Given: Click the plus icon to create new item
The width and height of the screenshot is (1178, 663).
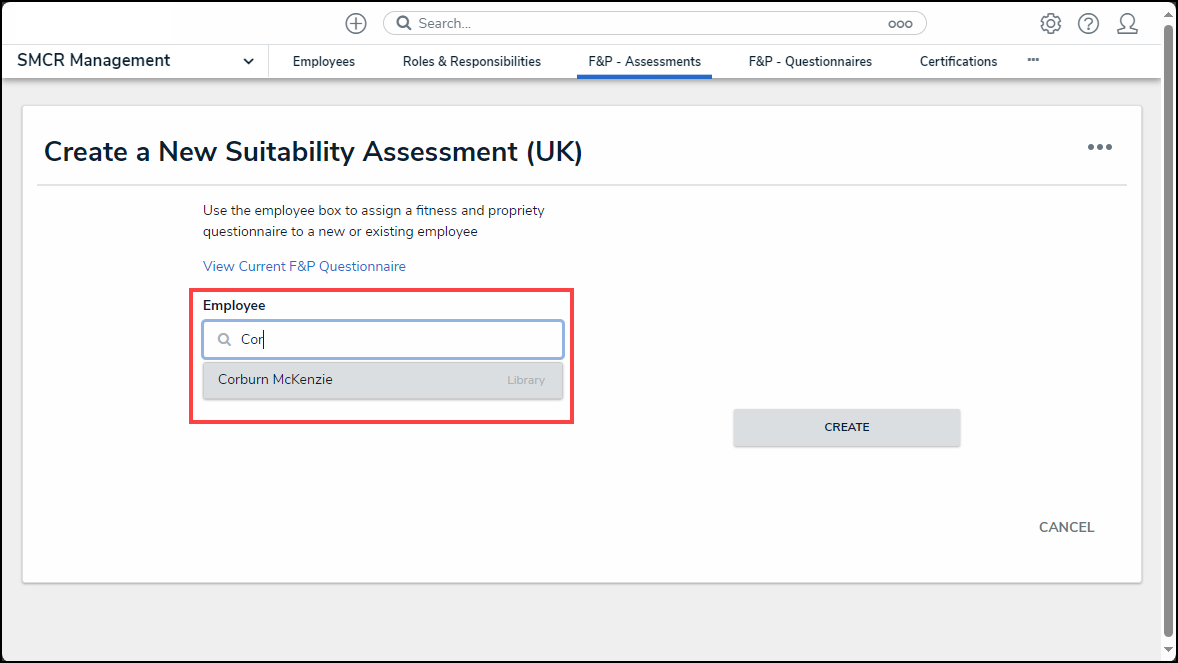Looking at the screenshot, I should (x=355, y=23).
